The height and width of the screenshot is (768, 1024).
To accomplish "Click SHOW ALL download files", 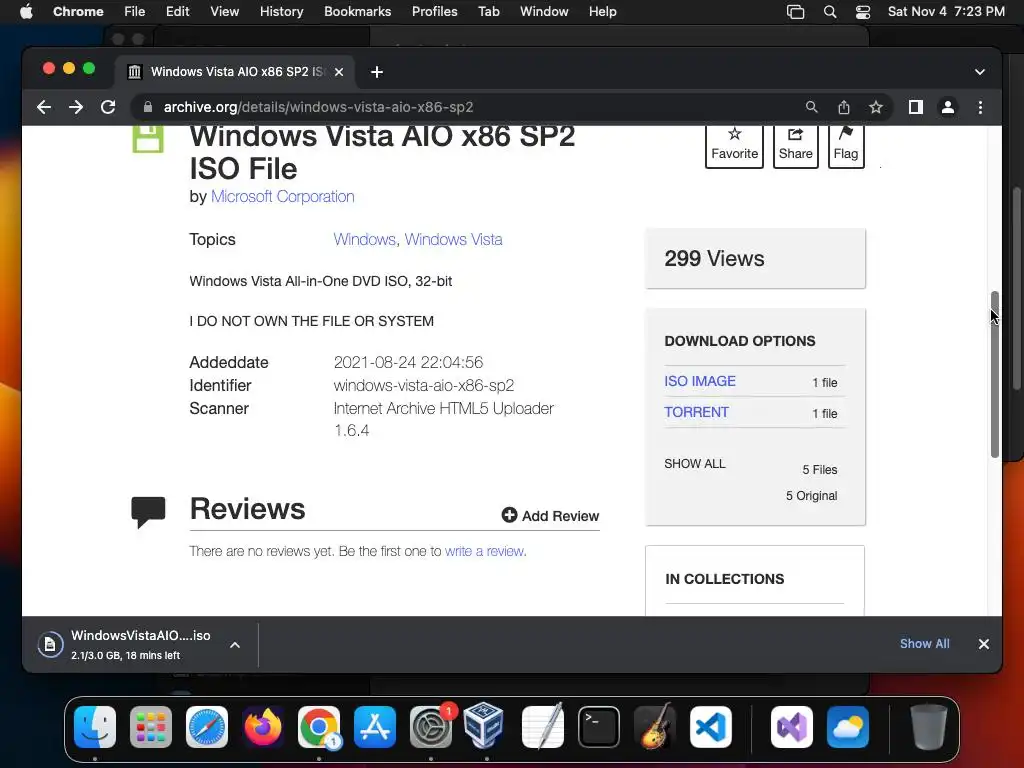I will [x=695, y=464].
